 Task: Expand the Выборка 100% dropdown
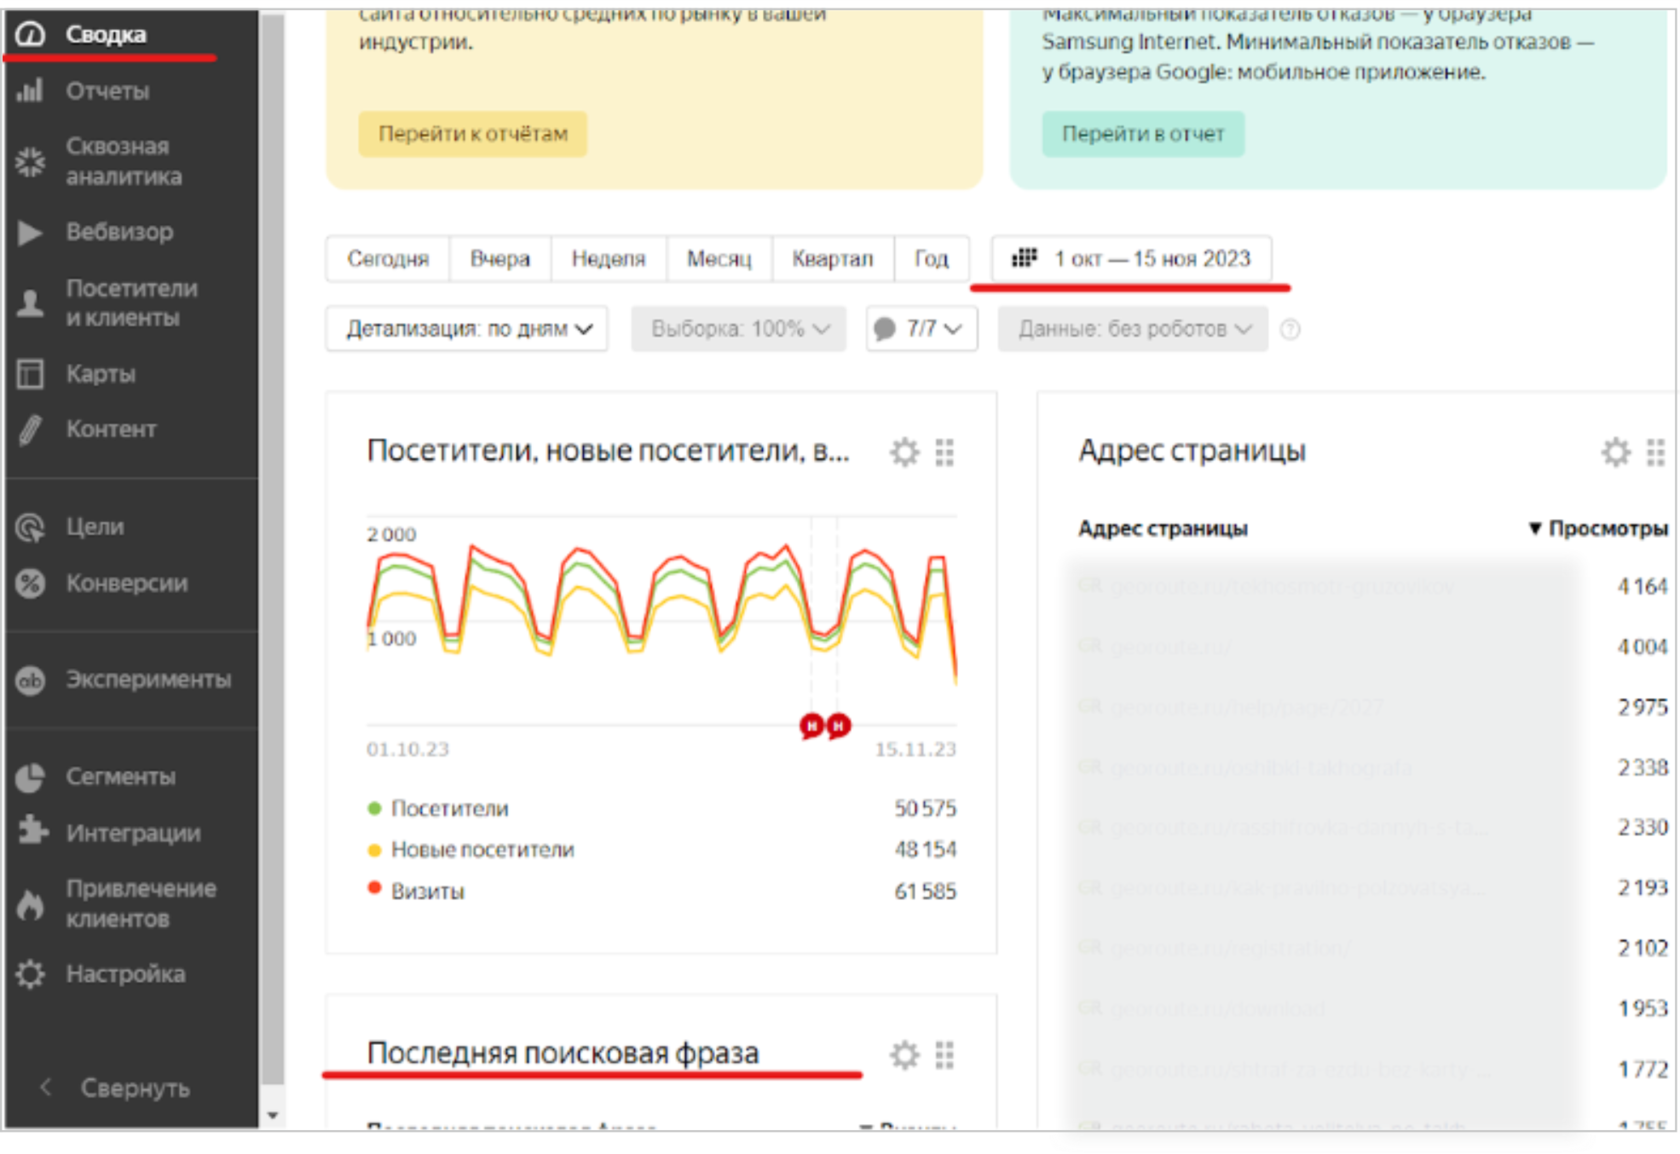pos(737,329)
